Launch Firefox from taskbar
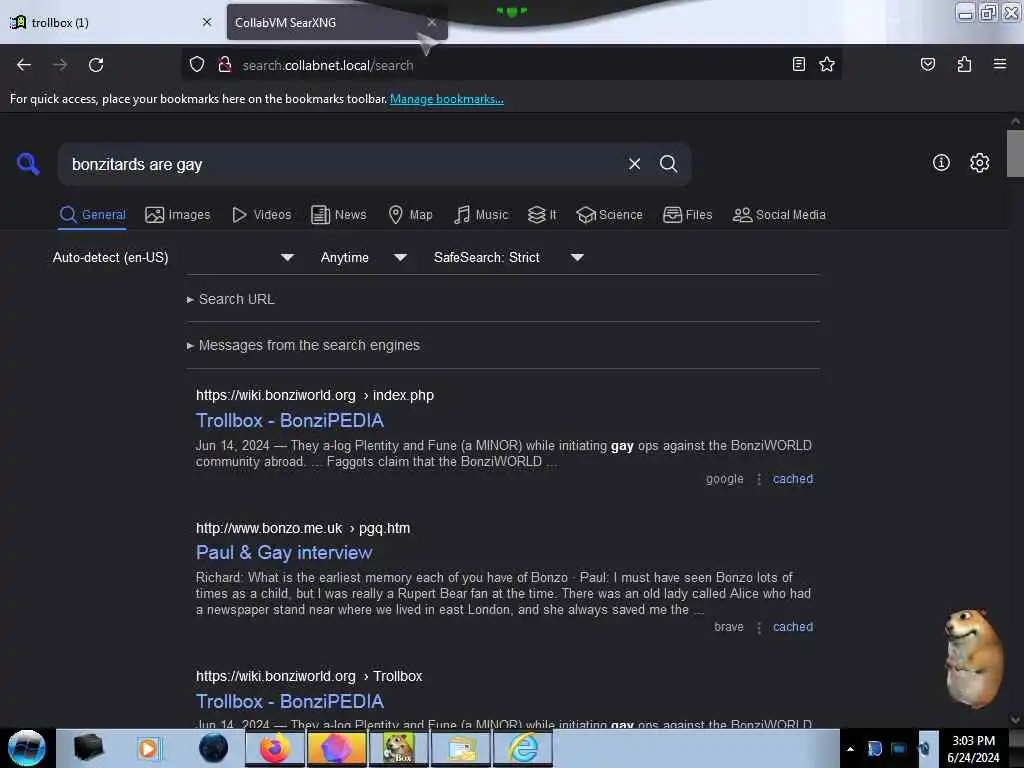 coord(275,748)
